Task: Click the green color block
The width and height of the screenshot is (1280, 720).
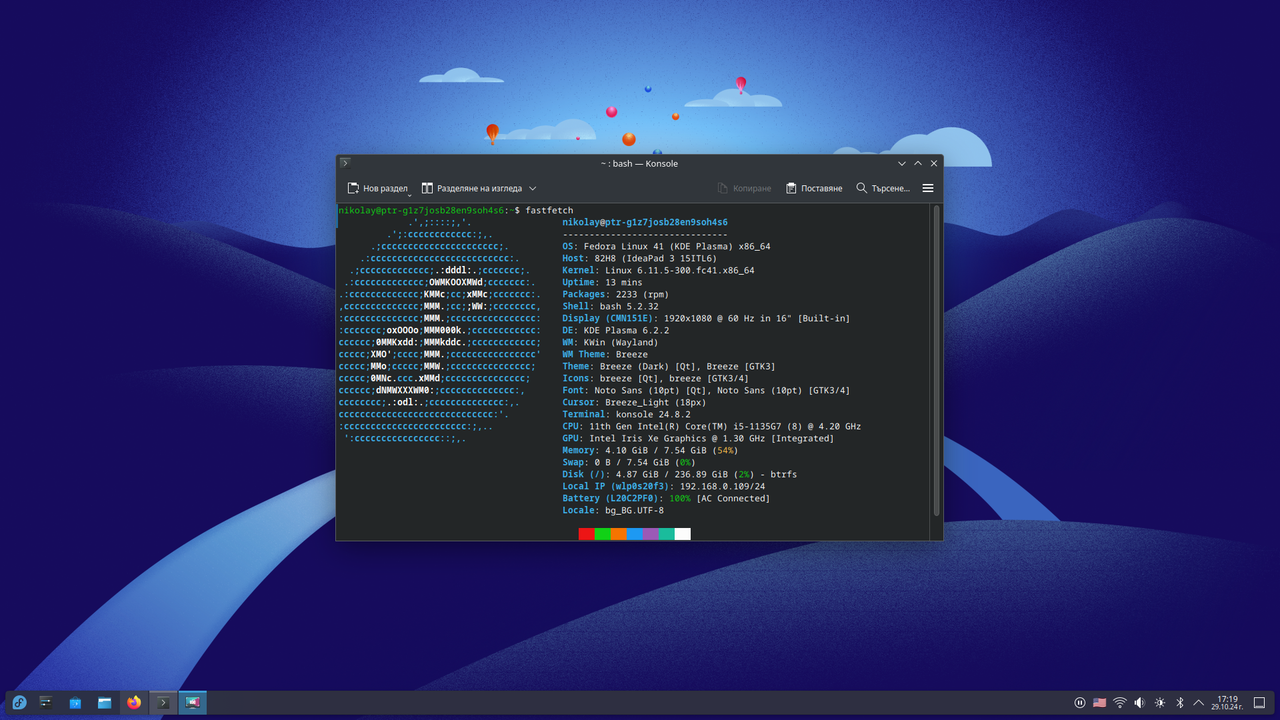Action: (x=602, y=534)
